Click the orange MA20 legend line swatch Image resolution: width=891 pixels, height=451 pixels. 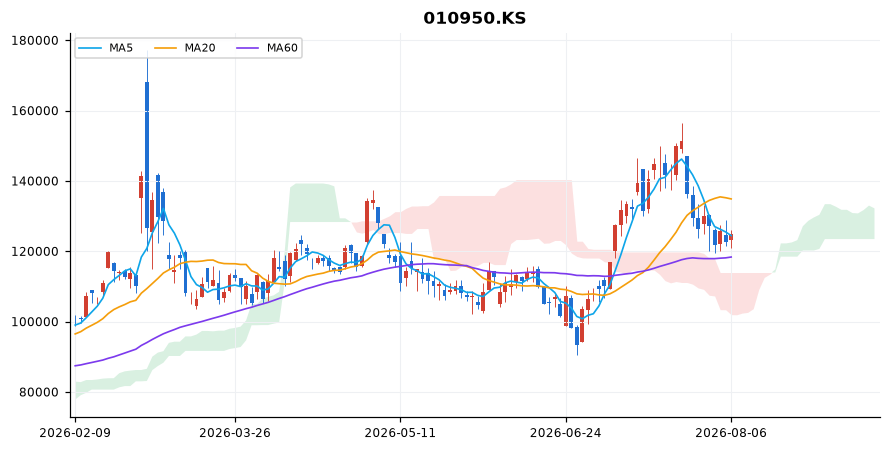point(166,48)
